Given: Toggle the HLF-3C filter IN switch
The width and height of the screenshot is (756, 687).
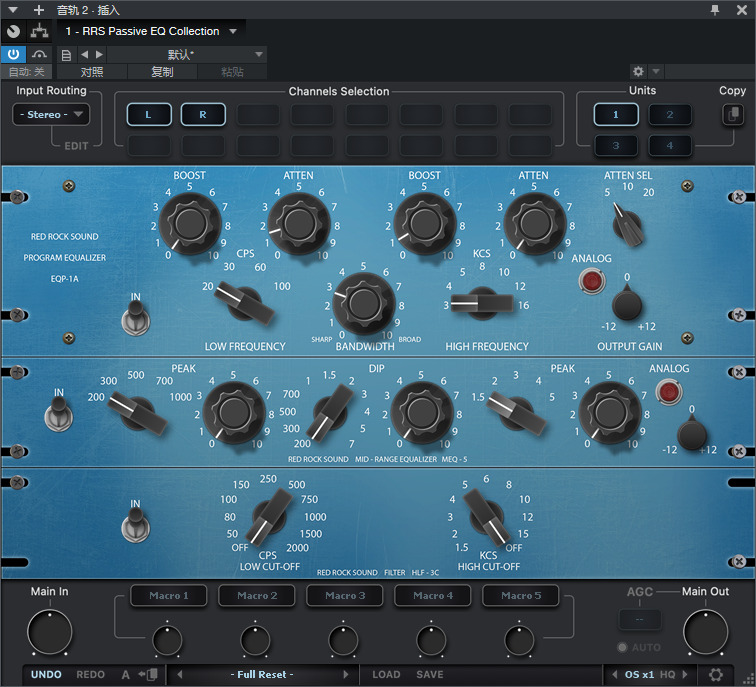Looking at the screenshot, I should (x=135, y=525).
